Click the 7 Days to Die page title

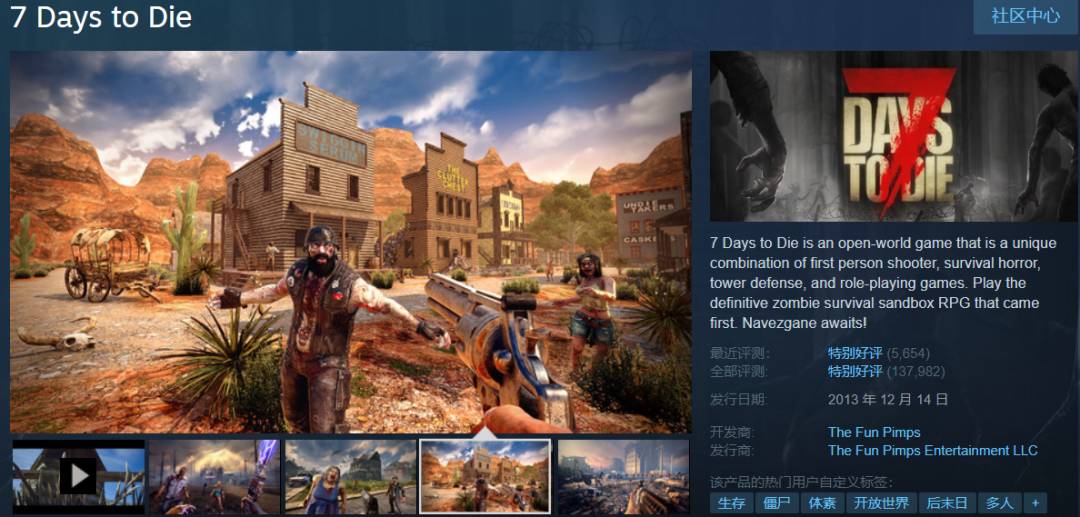click(x=101, y=17)
